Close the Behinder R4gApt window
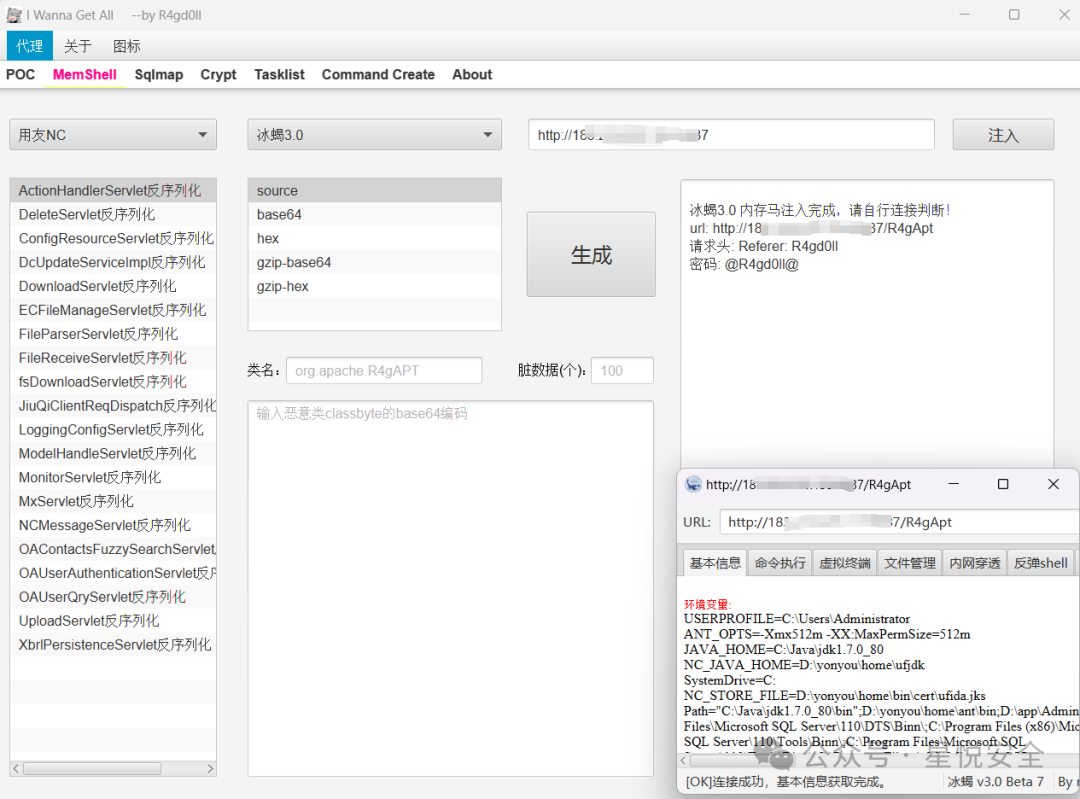Screen dimensions: 1080x799 click(x=1053, y=484)
